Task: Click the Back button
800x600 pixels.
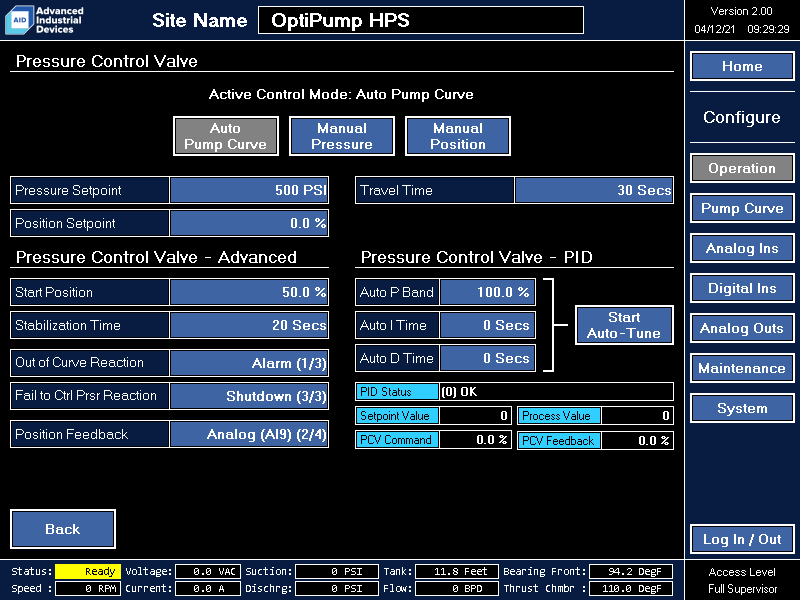Action: 63,529
